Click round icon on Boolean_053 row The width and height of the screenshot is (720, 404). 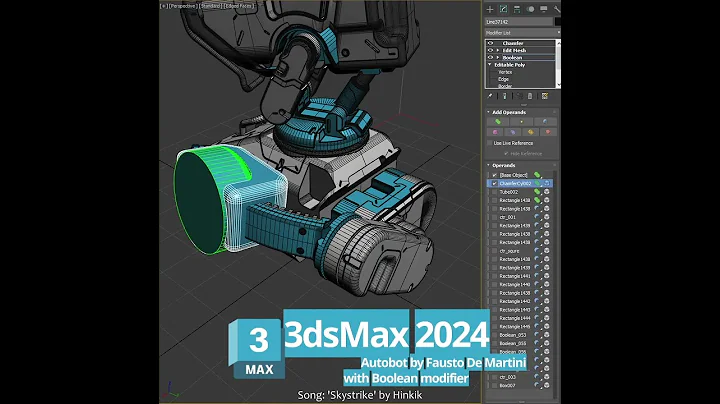coord(546,335)
